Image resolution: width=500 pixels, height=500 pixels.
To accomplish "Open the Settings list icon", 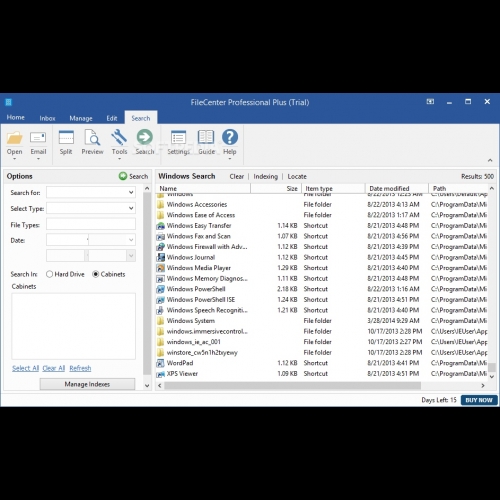I will (x=178, y=138).
